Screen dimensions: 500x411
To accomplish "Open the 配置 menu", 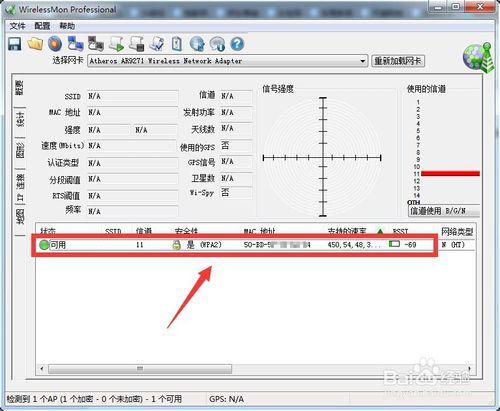I will (42, 26).
